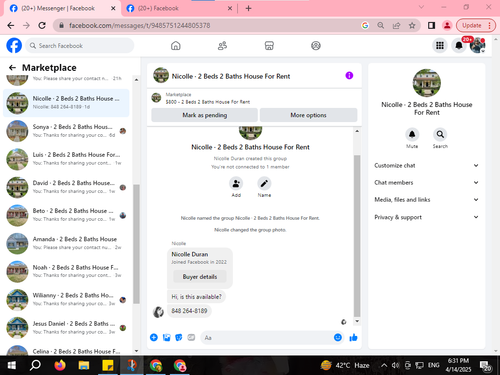500x375 pixels.
Task: Open Groups icon in the top navigation
Action: (316, 46)
